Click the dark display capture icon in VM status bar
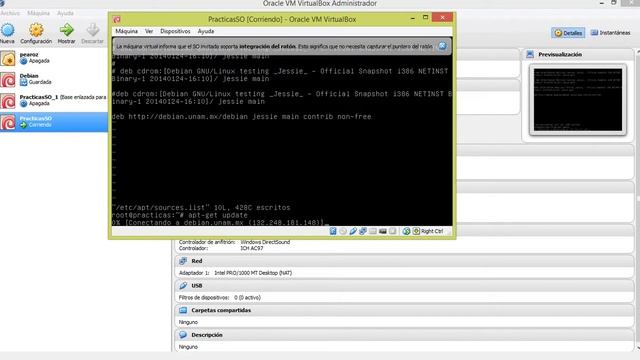This screenshot has height=360, width=640. point(382,231)
